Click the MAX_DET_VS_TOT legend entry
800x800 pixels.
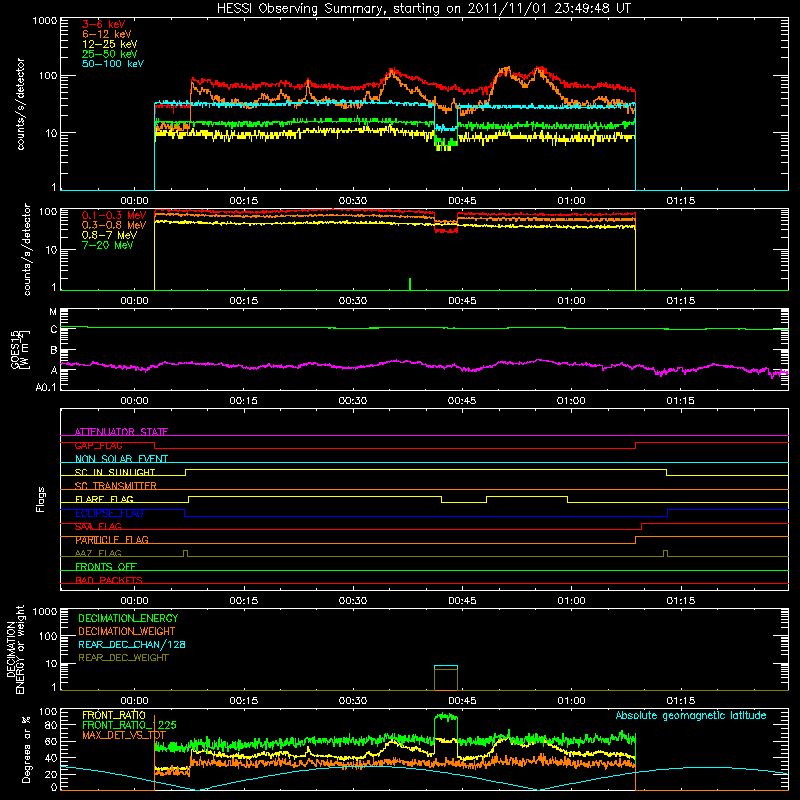pos(124,735)
